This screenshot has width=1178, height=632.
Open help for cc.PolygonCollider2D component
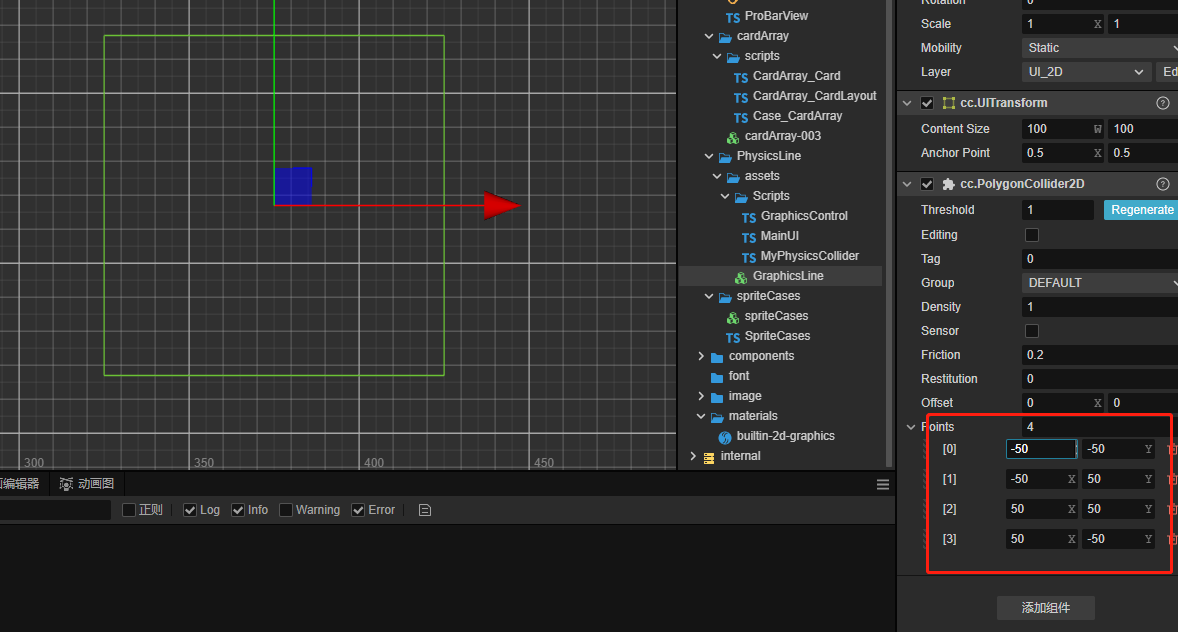tap(1162, 184)
